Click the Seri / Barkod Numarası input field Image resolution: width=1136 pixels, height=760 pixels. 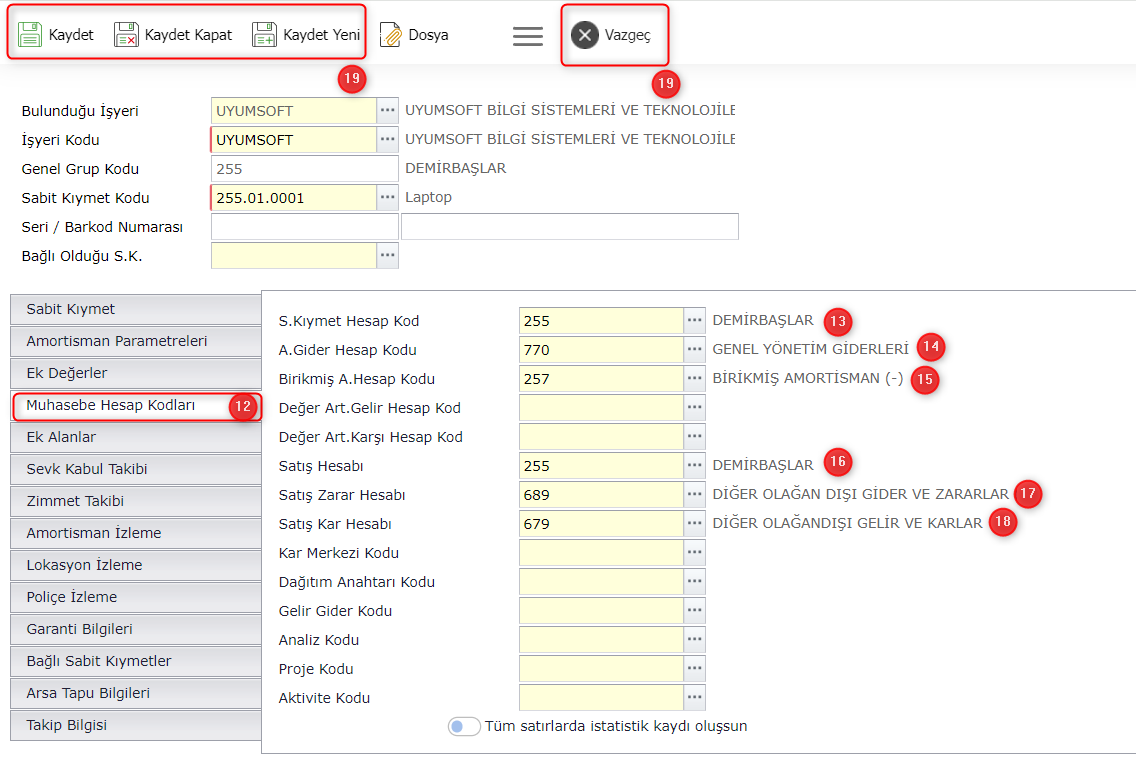(x=304, y=227)
